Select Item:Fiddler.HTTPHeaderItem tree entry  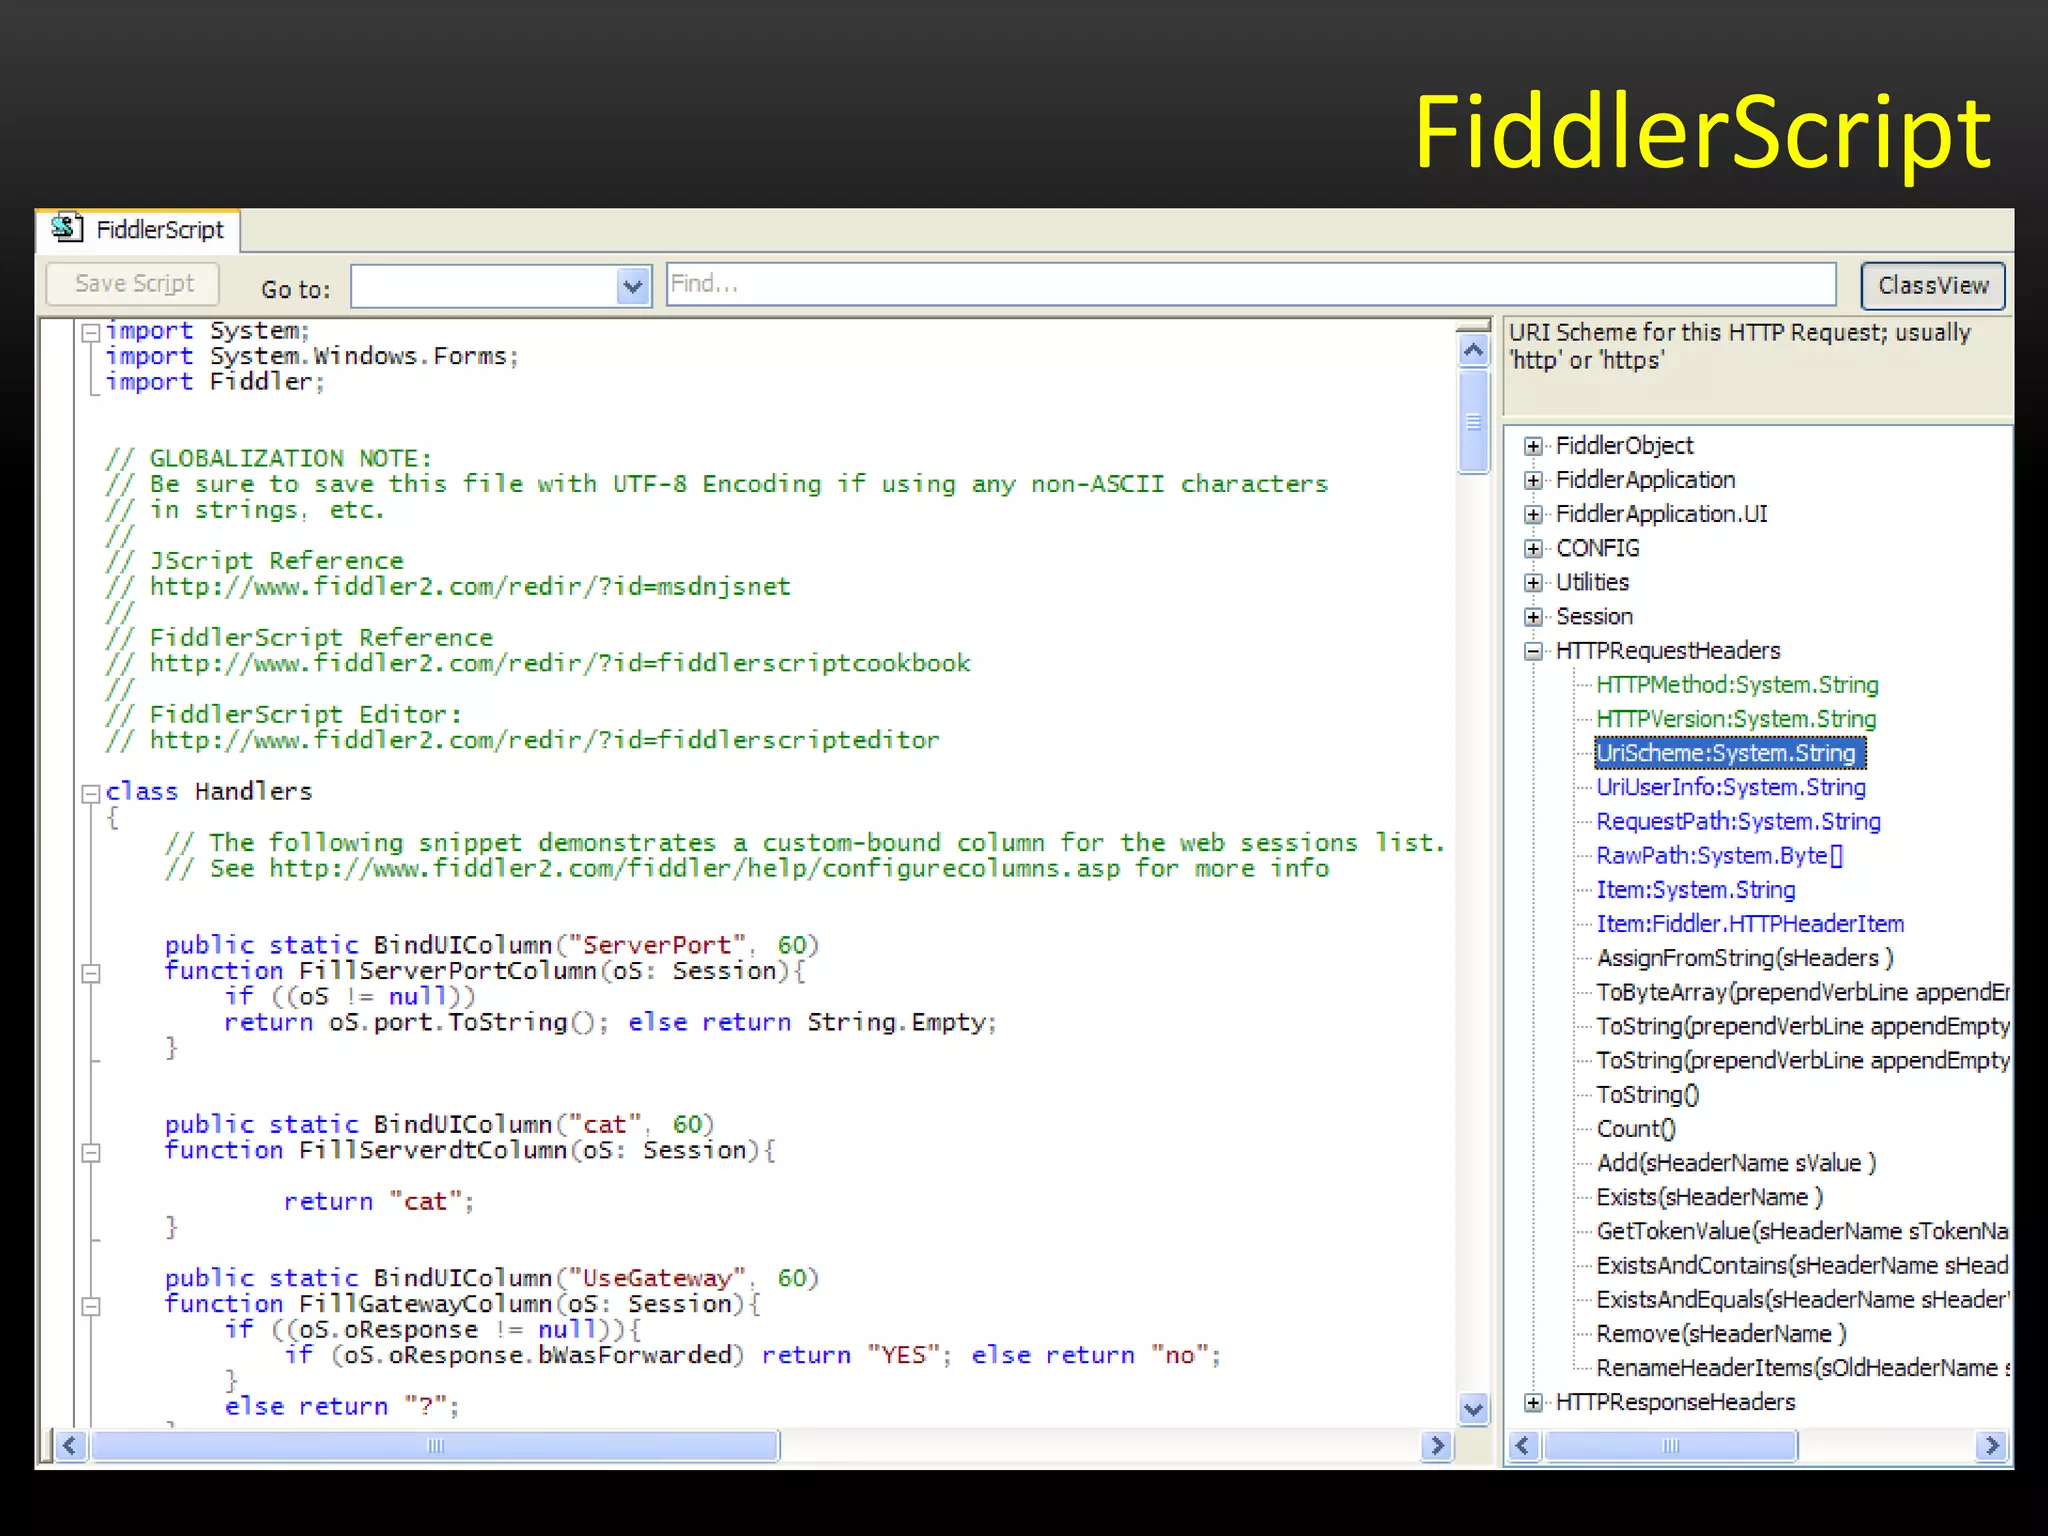pos(1750,924)
